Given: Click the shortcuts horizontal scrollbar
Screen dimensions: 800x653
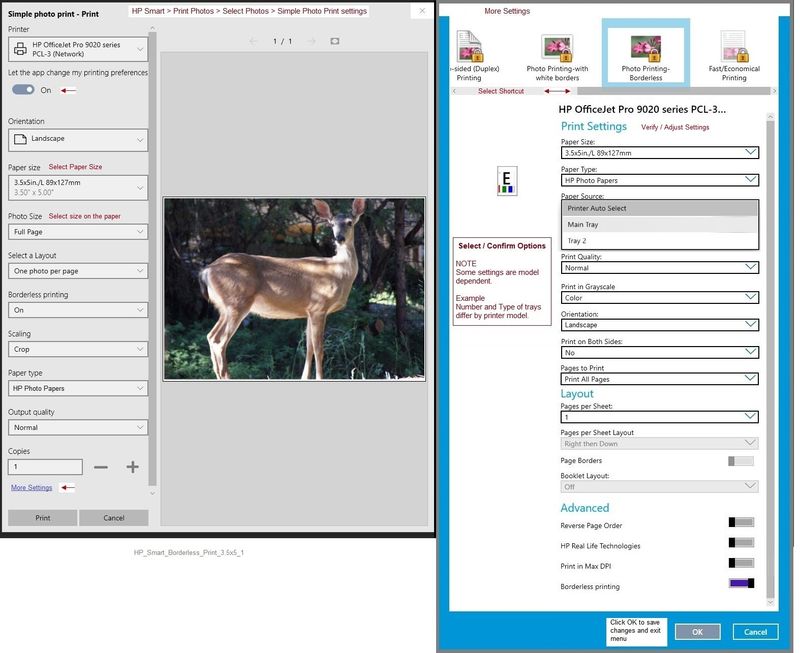Looking at the screenshot, I should [x=673, y=91].
